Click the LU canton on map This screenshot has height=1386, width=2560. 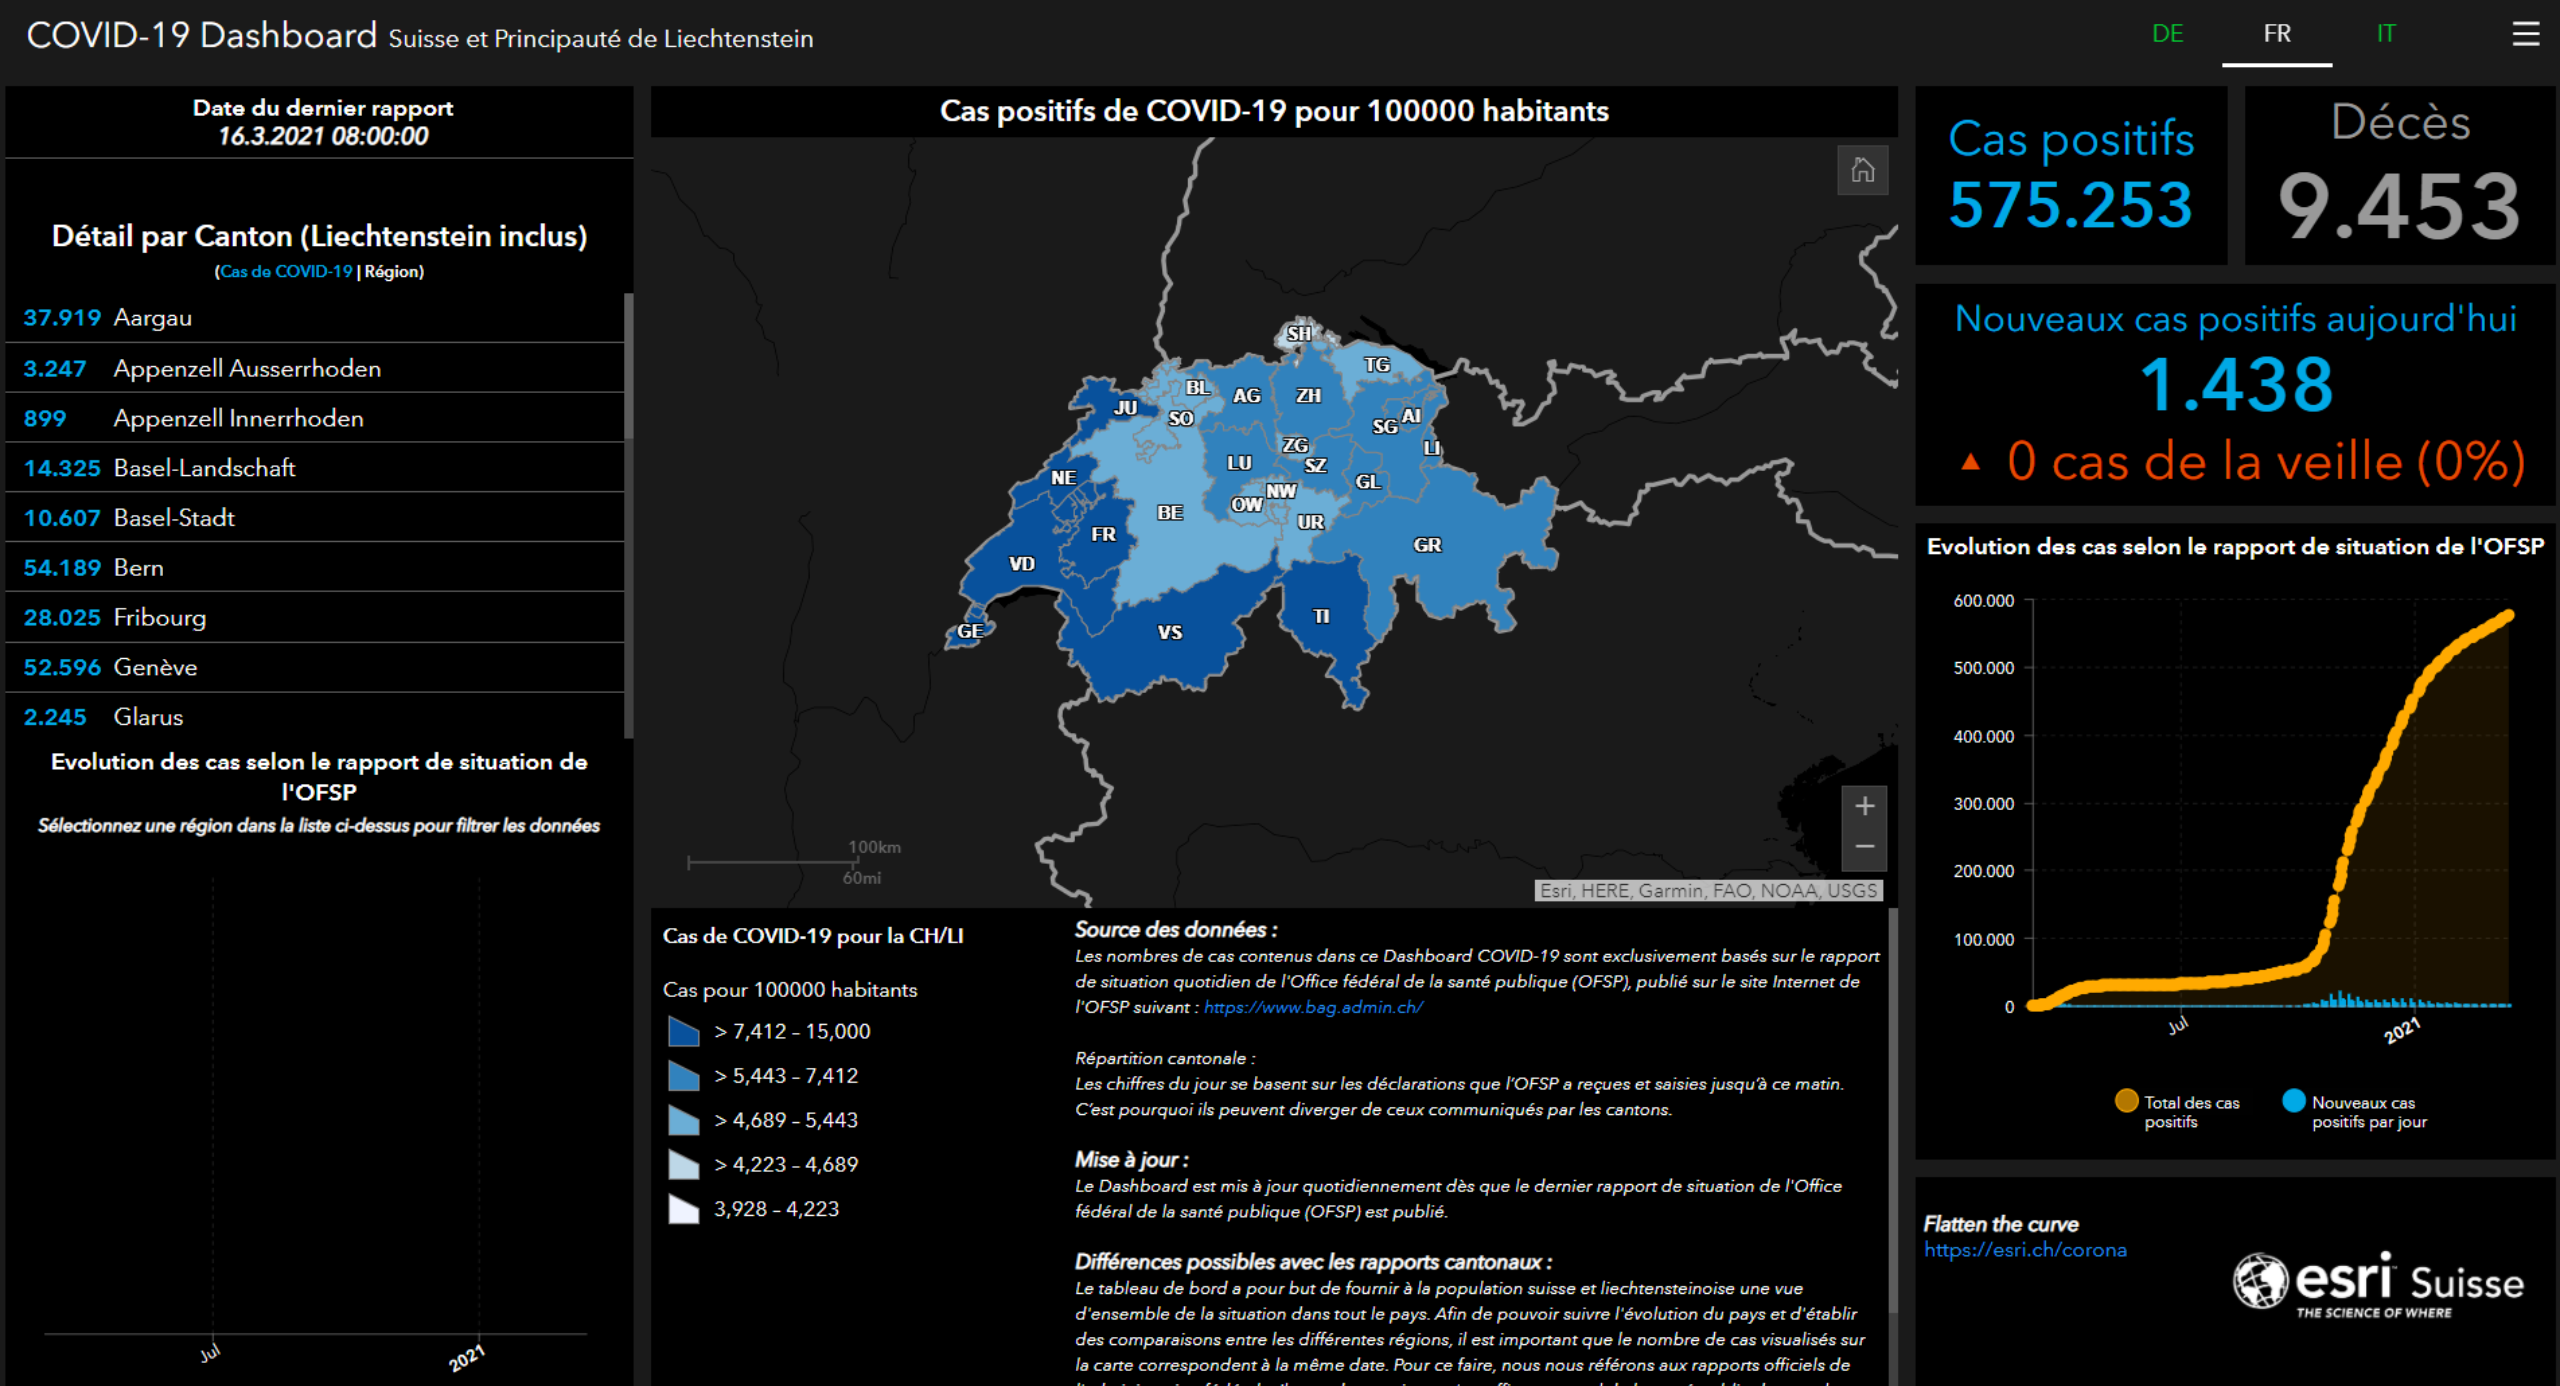[1239, 463]
